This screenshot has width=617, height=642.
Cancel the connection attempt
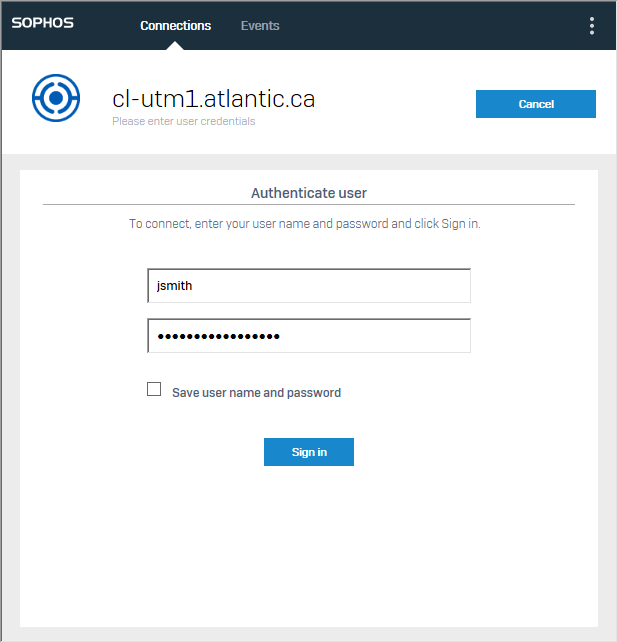[536, 104]
